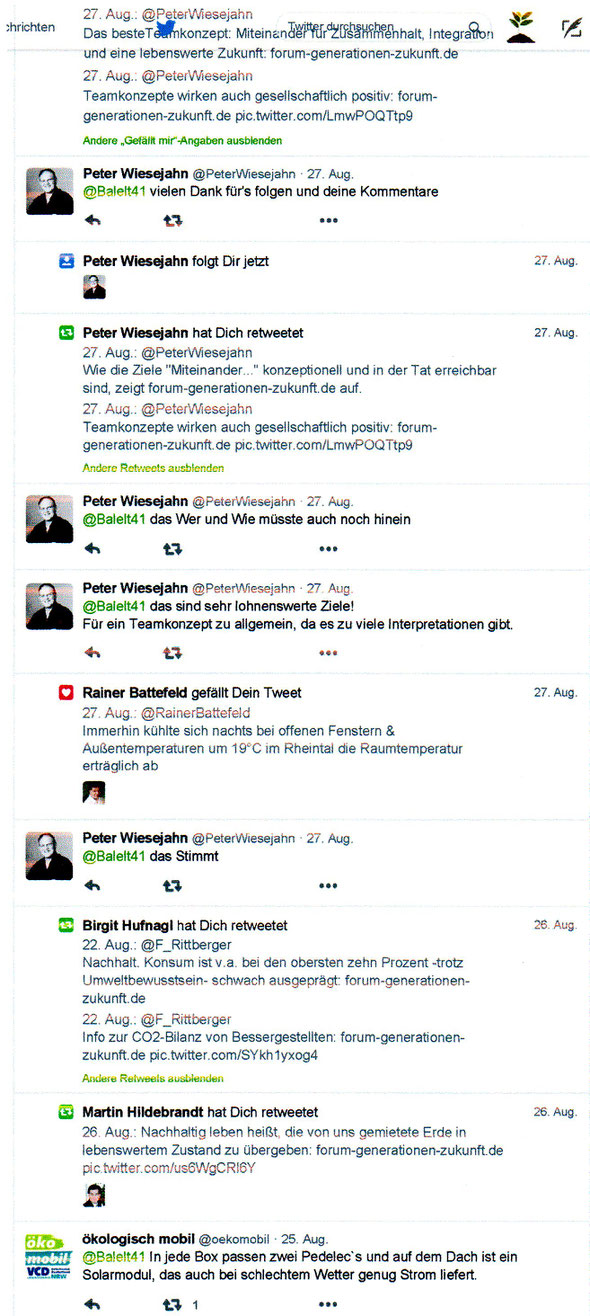This screenshot has width=590, height=1316.
Task: Open the Nachrichten tab
Action: (x=29, y=27)
